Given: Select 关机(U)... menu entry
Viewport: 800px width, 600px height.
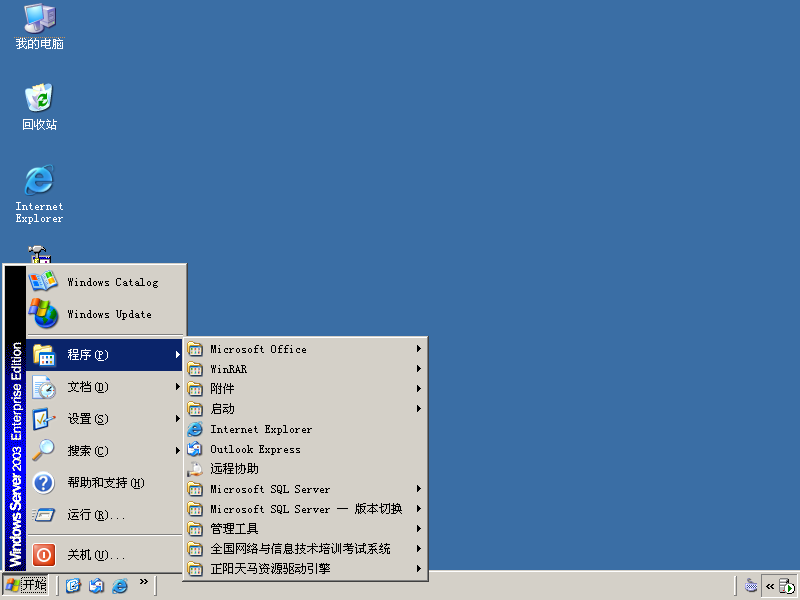Looking at the screenshot, I should click(104, 555).
